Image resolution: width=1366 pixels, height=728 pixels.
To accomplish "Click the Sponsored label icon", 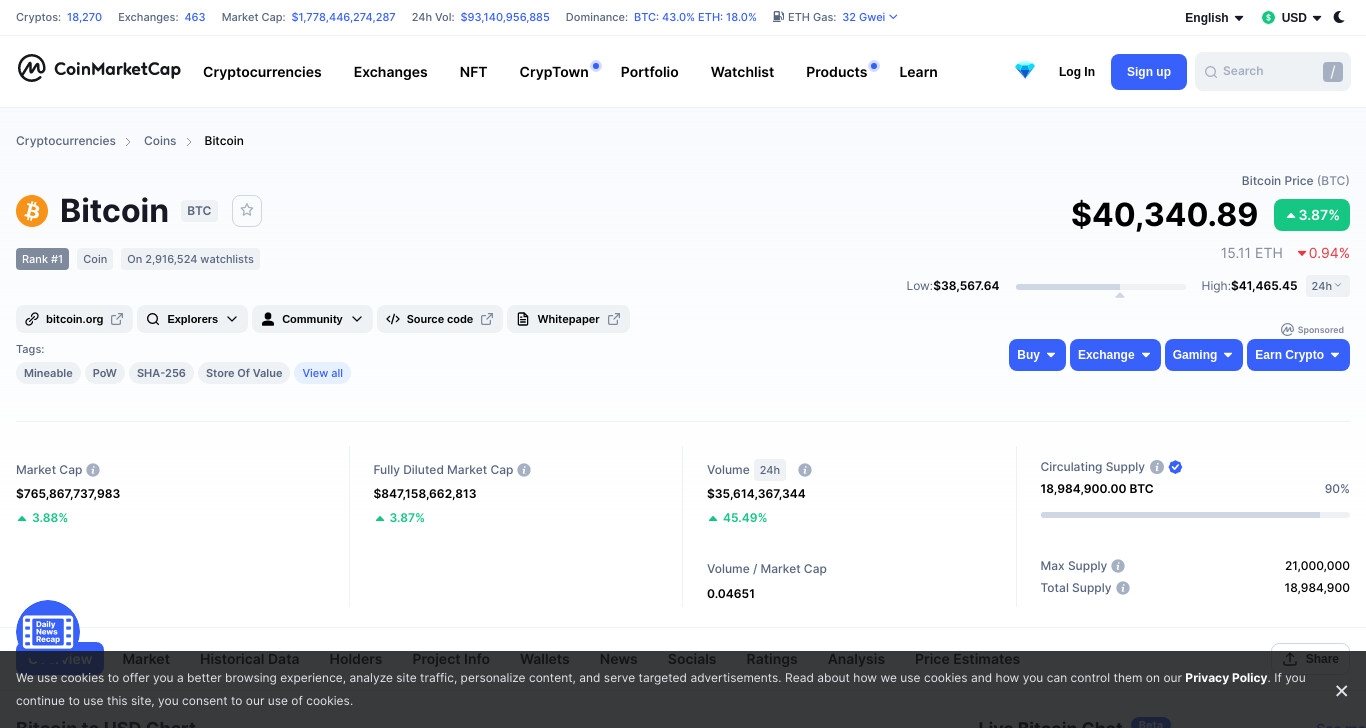I will tap(1287, 330).
